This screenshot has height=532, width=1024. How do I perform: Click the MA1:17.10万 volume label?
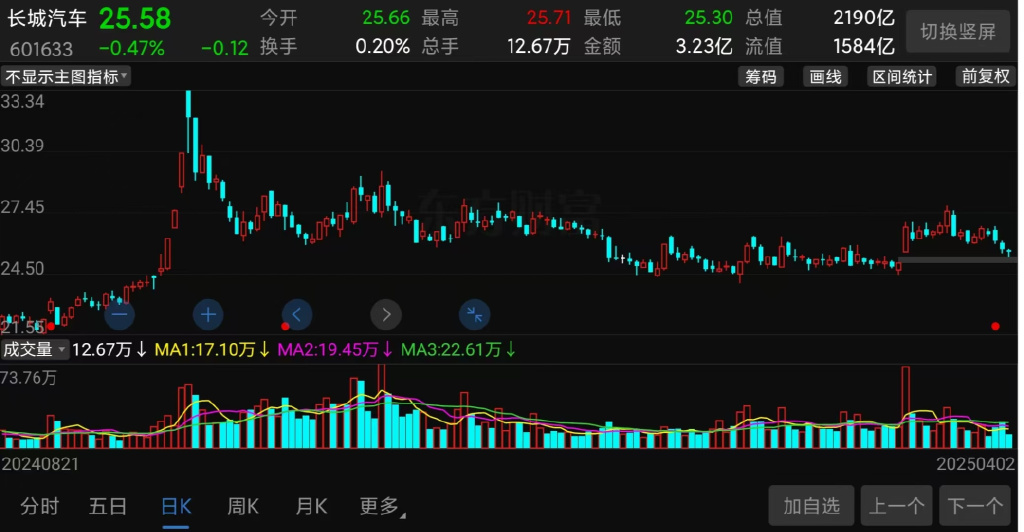pos(212,350)
